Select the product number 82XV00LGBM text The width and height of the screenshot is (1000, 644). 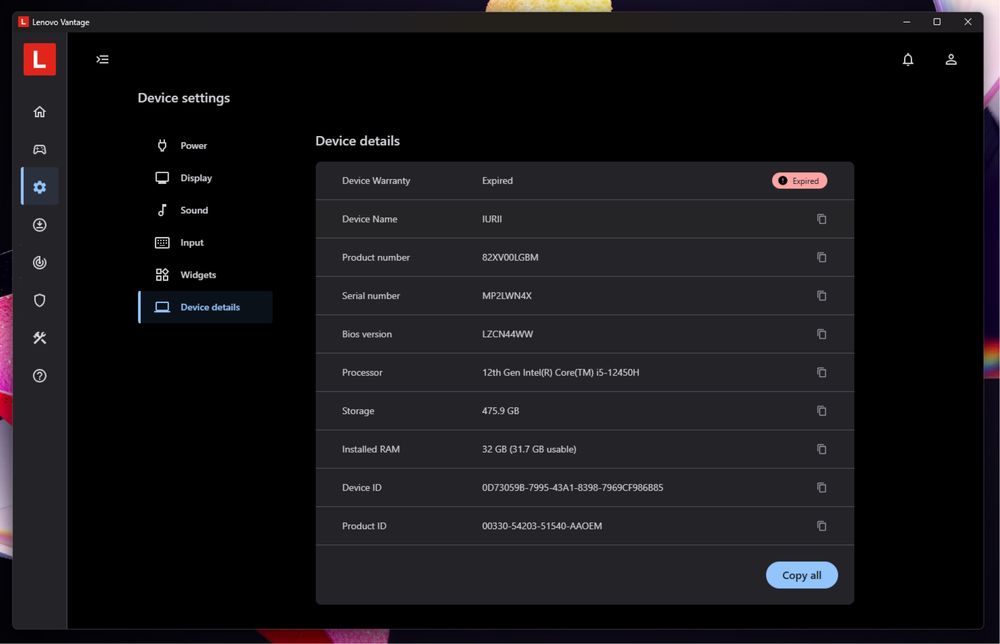(x=510, y=257)
